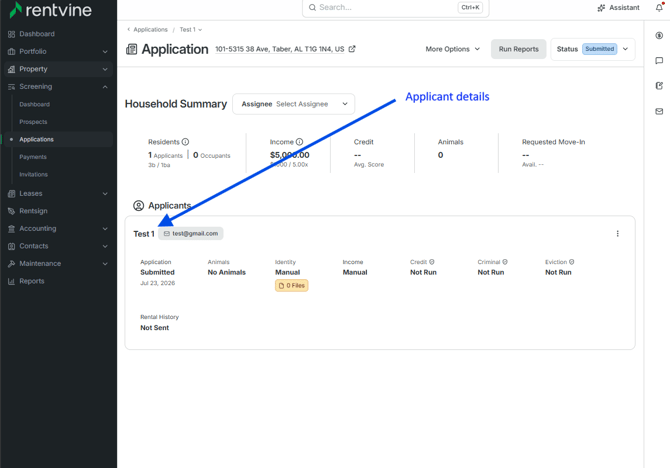Image resolution: width=670 pixels, height=468 pixels.
Task: Go back to Applications breadcrumb
Action: [x=150, y=29]
